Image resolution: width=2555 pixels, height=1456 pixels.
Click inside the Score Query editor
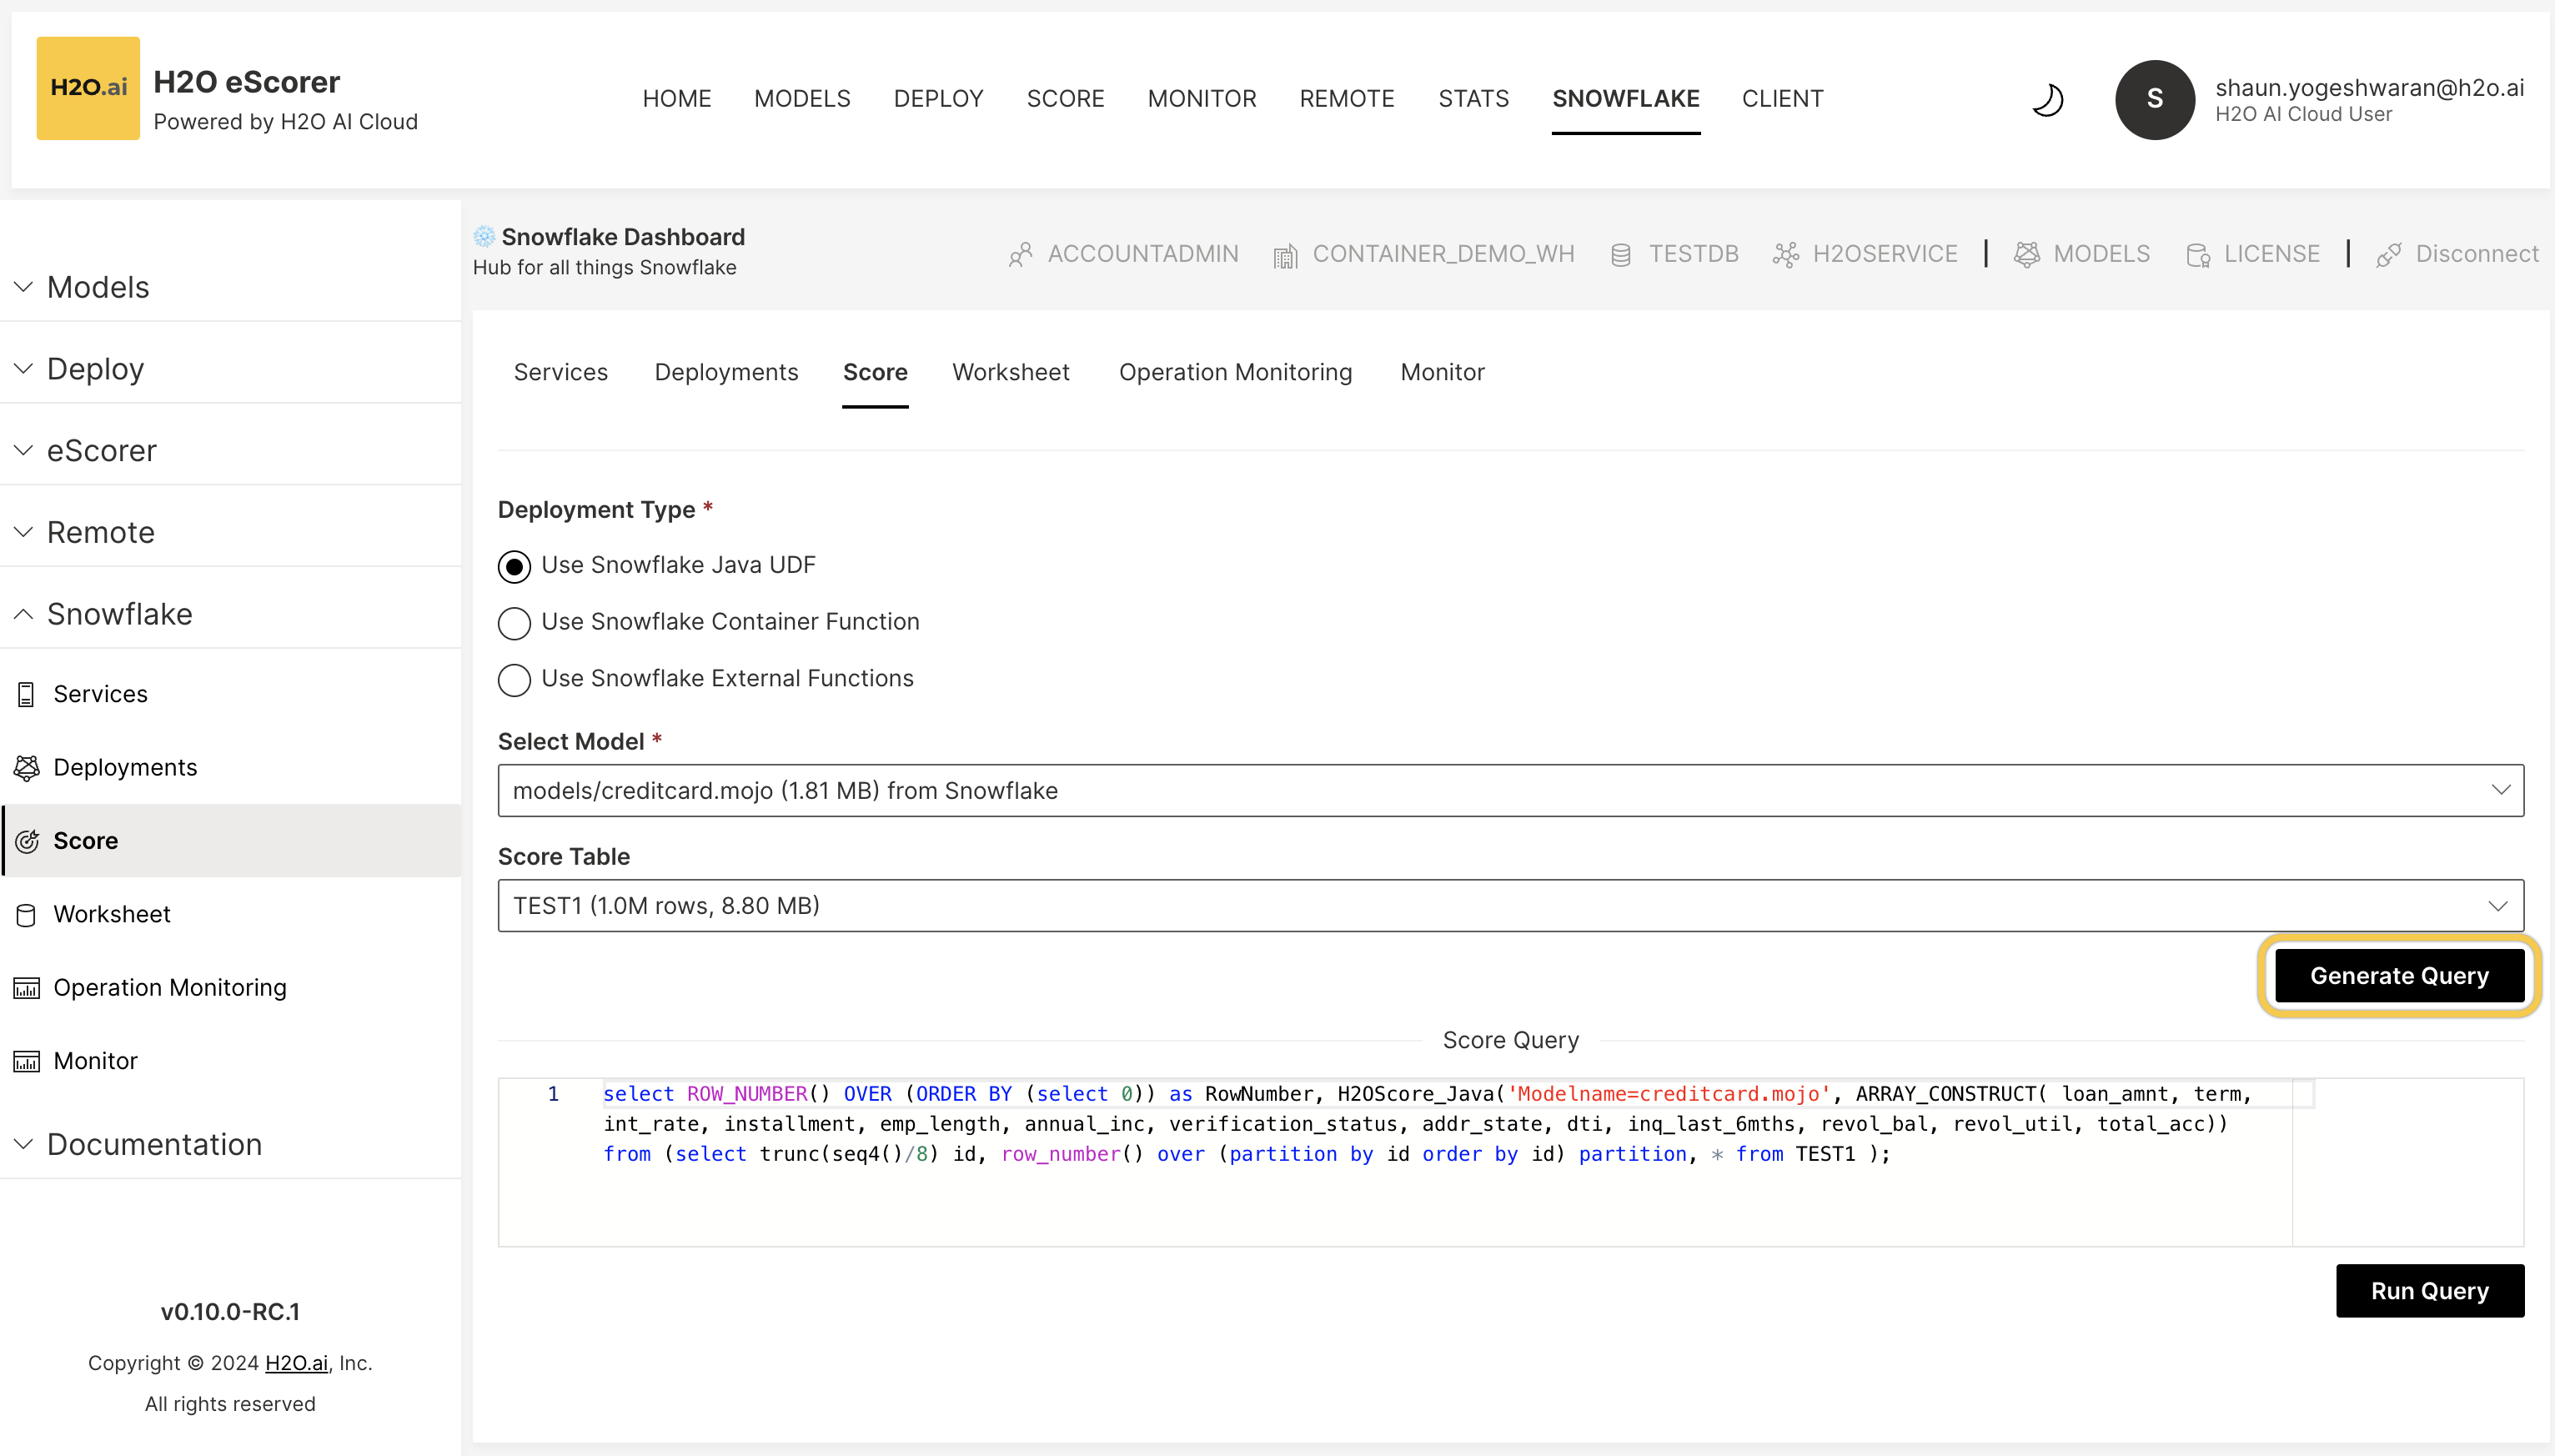click(1400, 1200)
